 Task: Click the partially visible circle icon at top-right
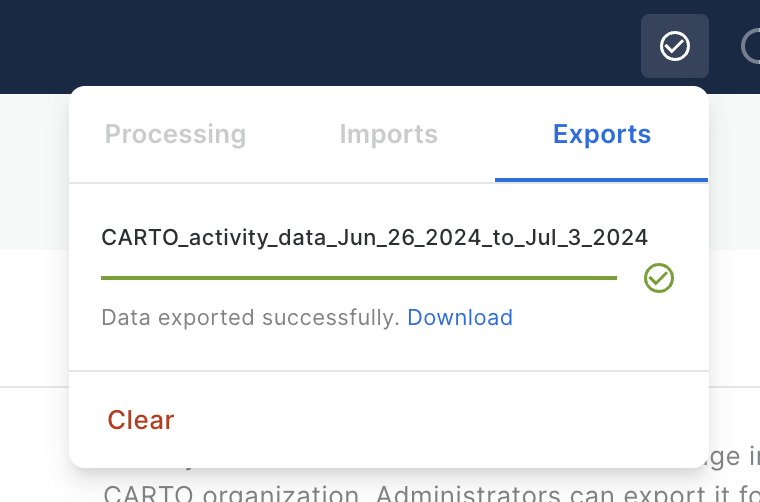coord(751,46)
